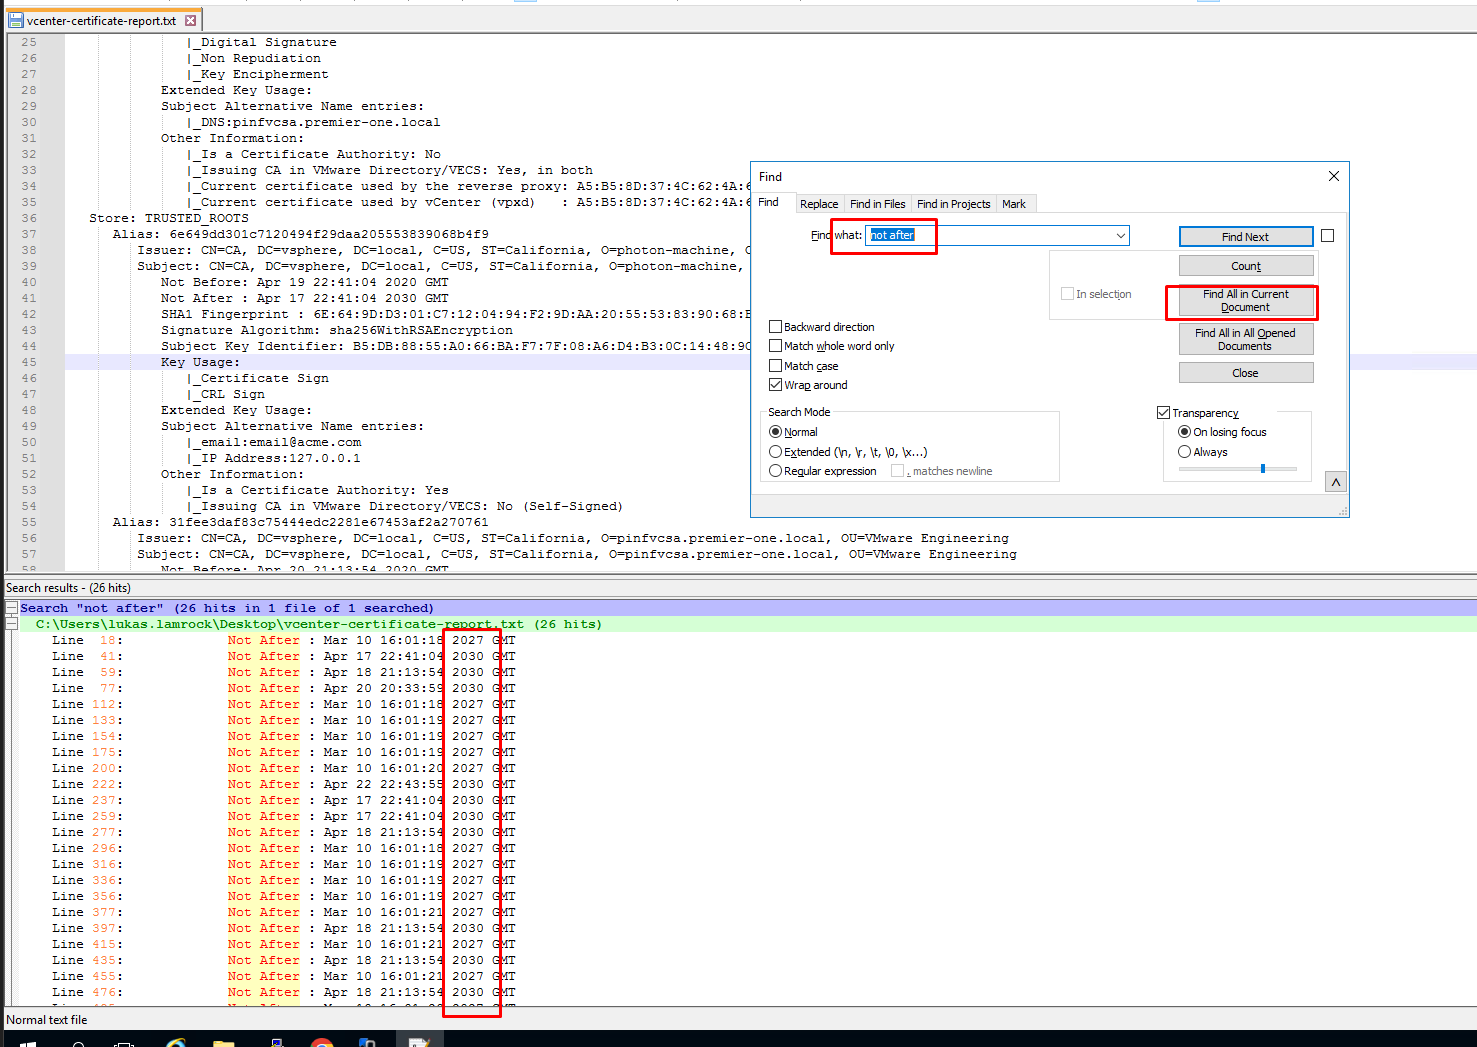Image resolution: width=1477 pixels, height=1047 pixels.
Task: Click Find All in Current Document
Action: point(1246,301)
